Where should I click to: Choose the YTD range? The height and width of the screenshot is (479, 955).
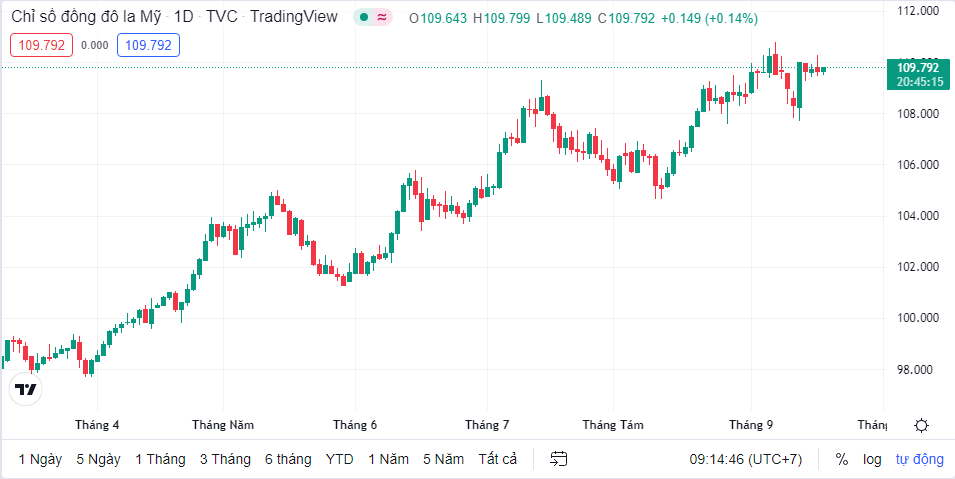[x=339, y=459]
